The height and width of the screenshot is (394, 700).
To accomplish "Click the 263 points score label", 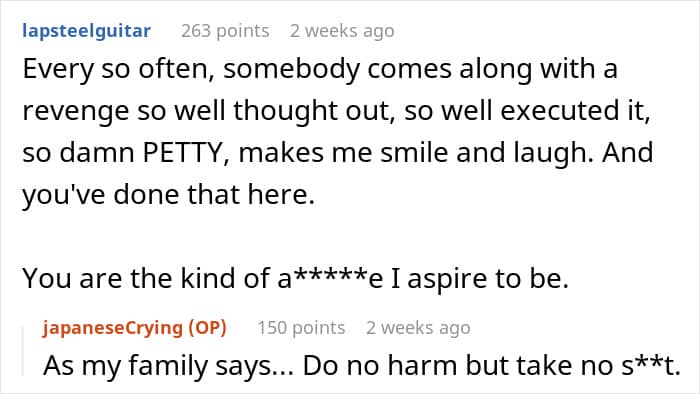I will pyautogui.click(x=225, y=31).
